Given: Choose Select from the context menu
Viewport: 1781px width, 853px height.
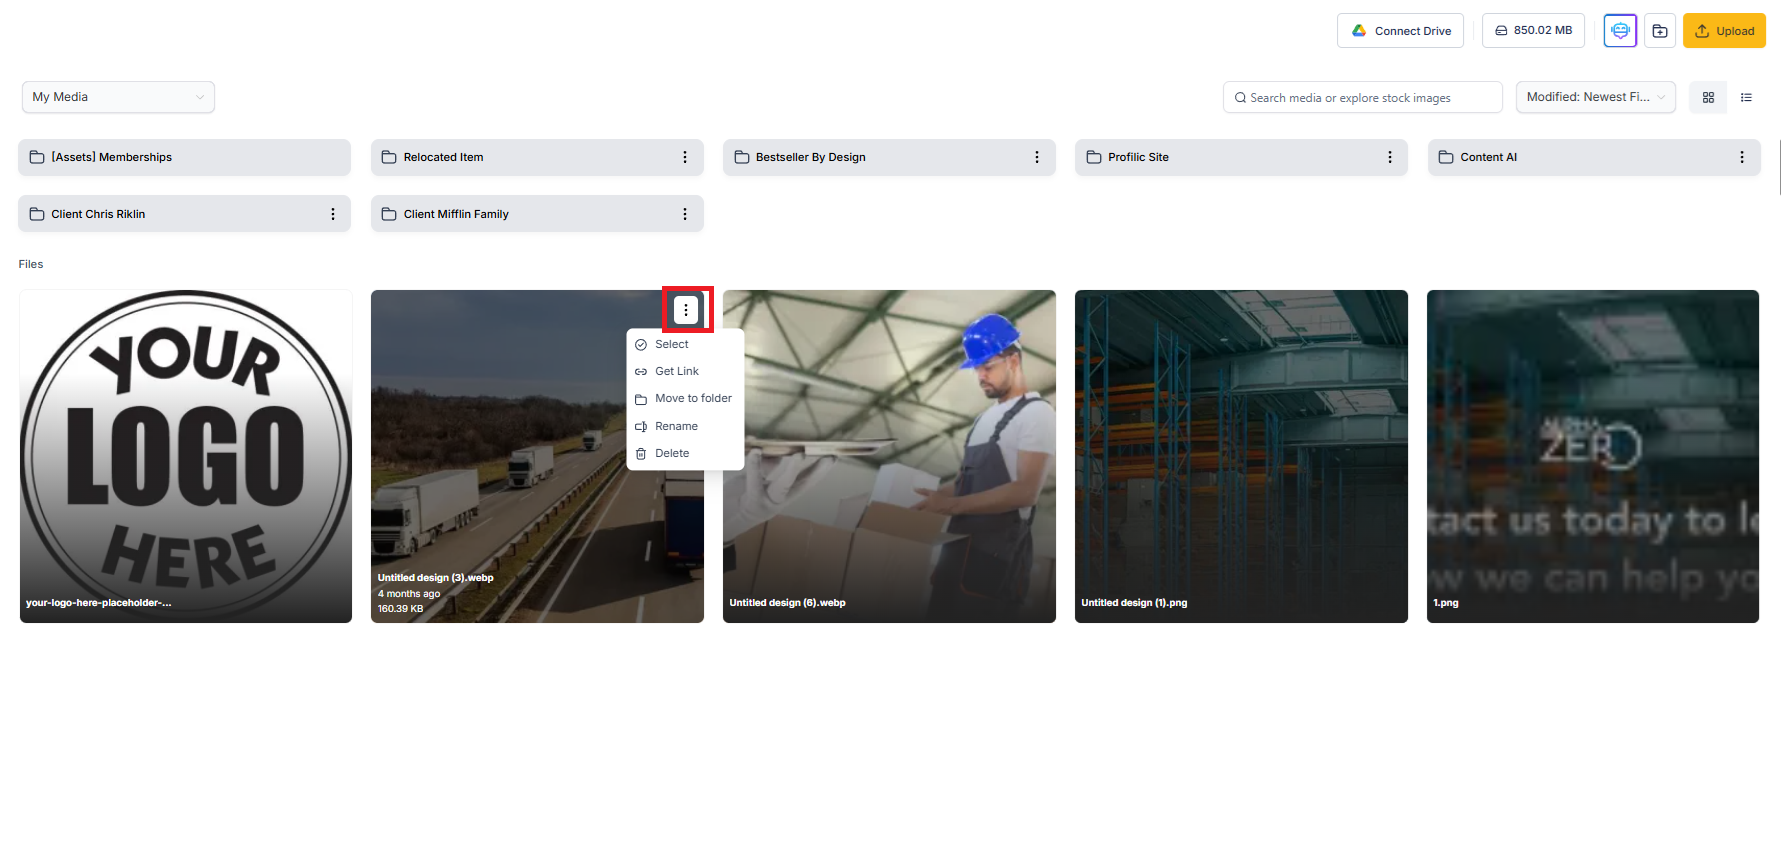Looking at the screenshot, I should point(685,344).
